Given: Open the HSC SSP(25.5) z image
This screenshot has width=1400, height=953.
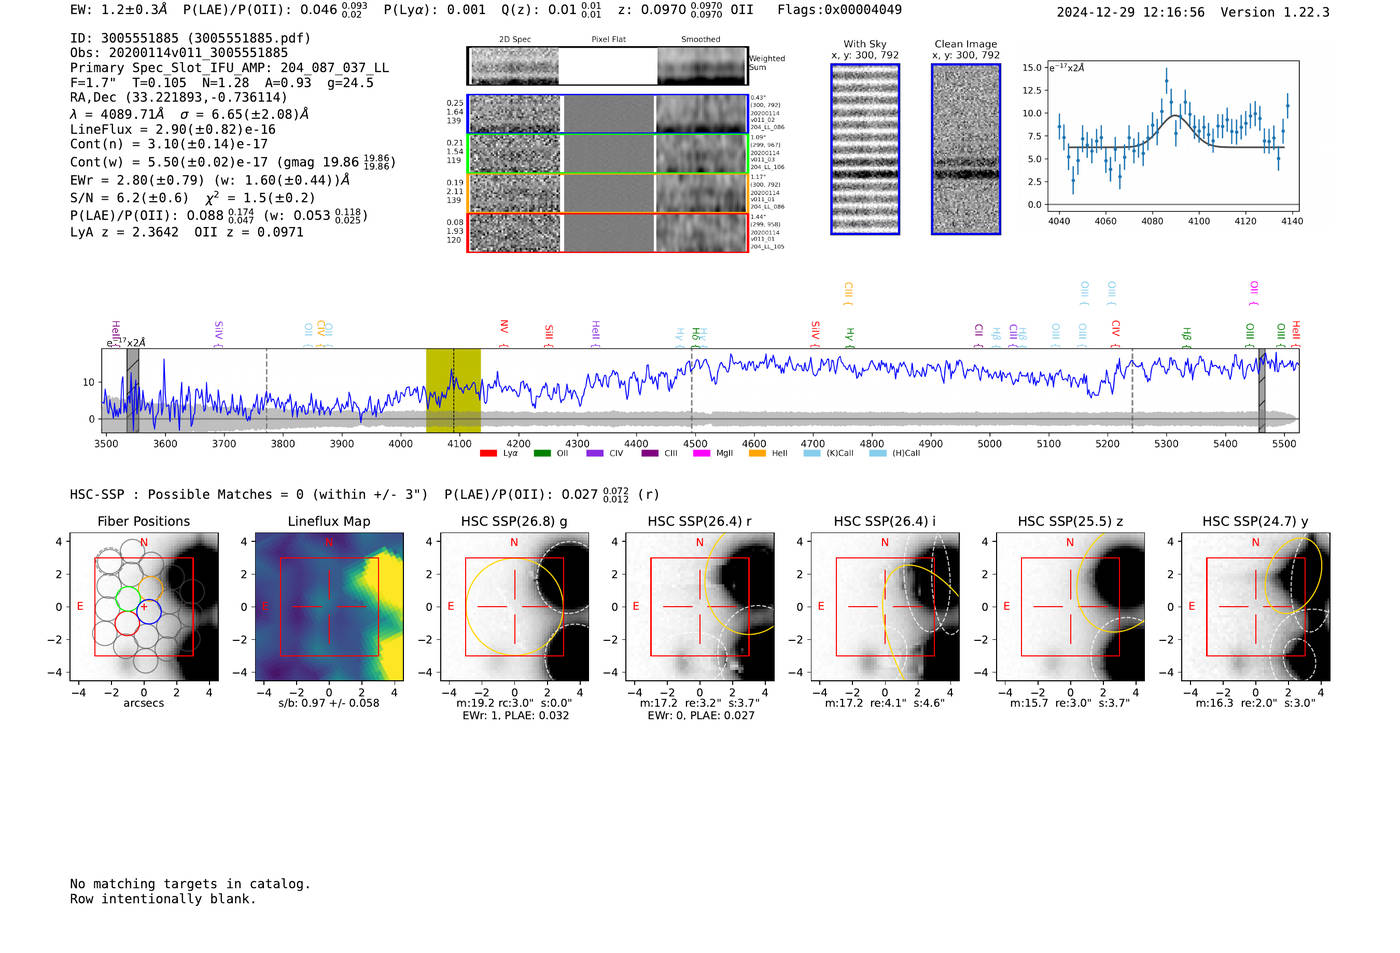Looking at the screenshot, I should coord(1070,606).
